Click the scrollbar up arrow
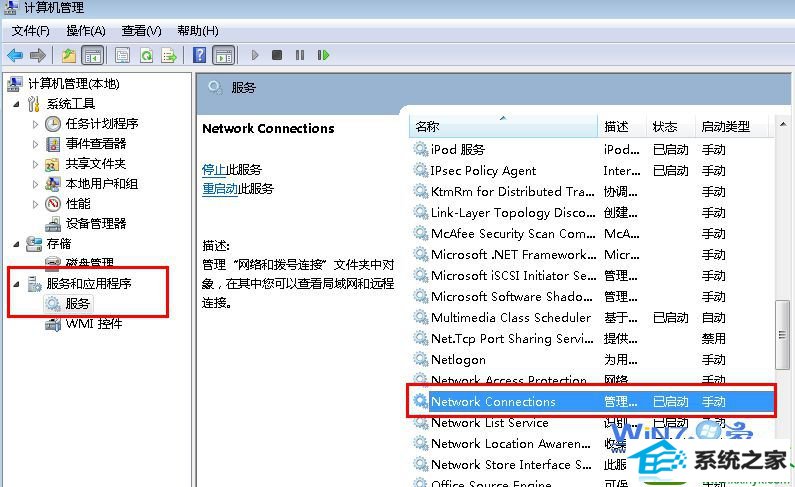795x487 pixels. click(783, 124)
